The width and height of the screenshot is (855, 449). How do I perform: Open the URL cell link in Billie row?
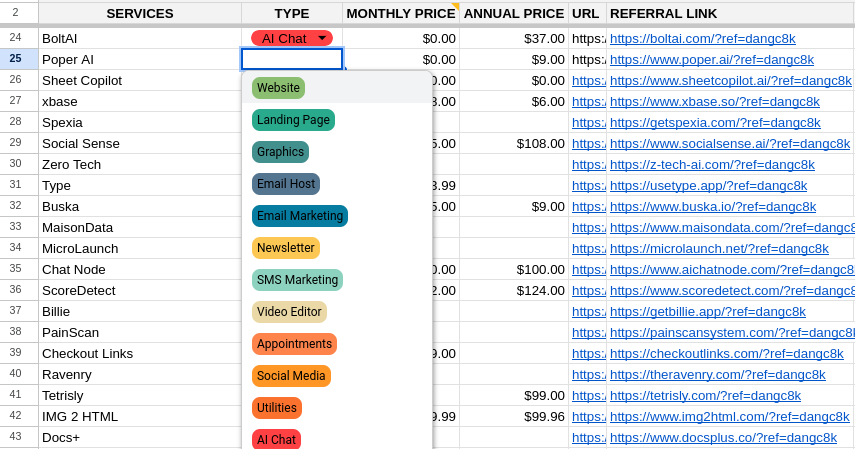(x=588, y=312)
